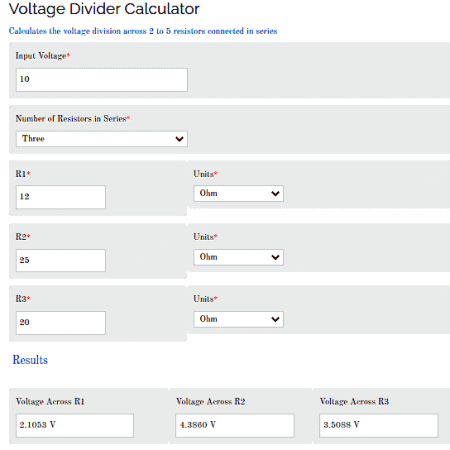Click the Input Voltage field containing 10
The height and width of the screenshot is (450, 450).
coord(102,80)
